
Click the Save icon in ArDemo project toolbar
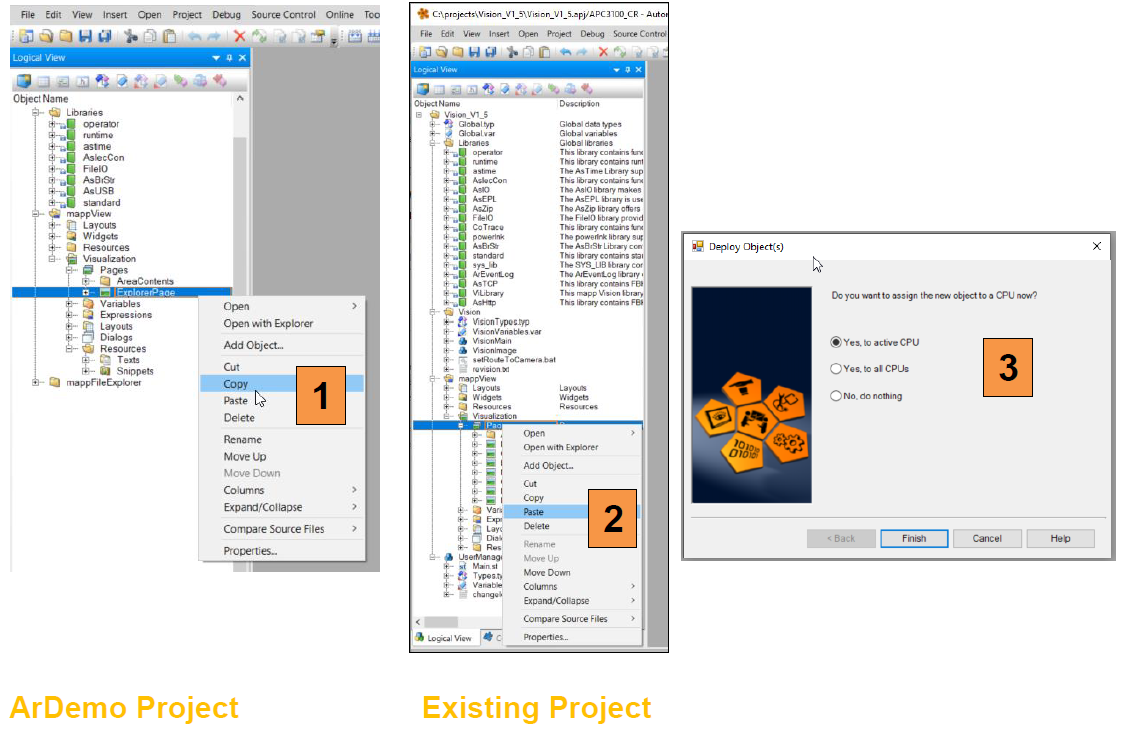click(x=86, y=37)
